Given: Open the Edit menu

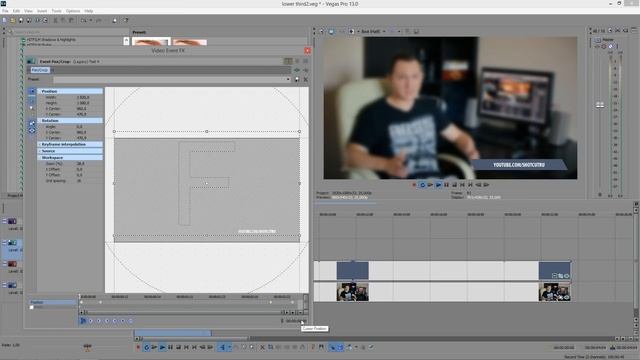Looking at the screenshot, I should 16,11.
